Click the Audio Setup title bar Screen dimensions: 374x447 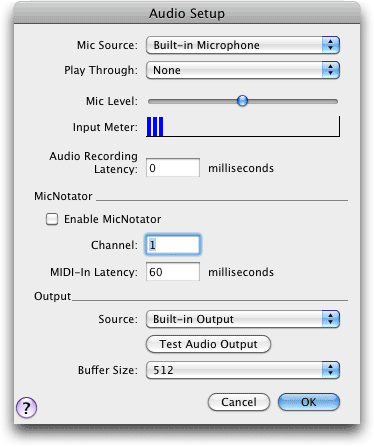coord(187,13)
